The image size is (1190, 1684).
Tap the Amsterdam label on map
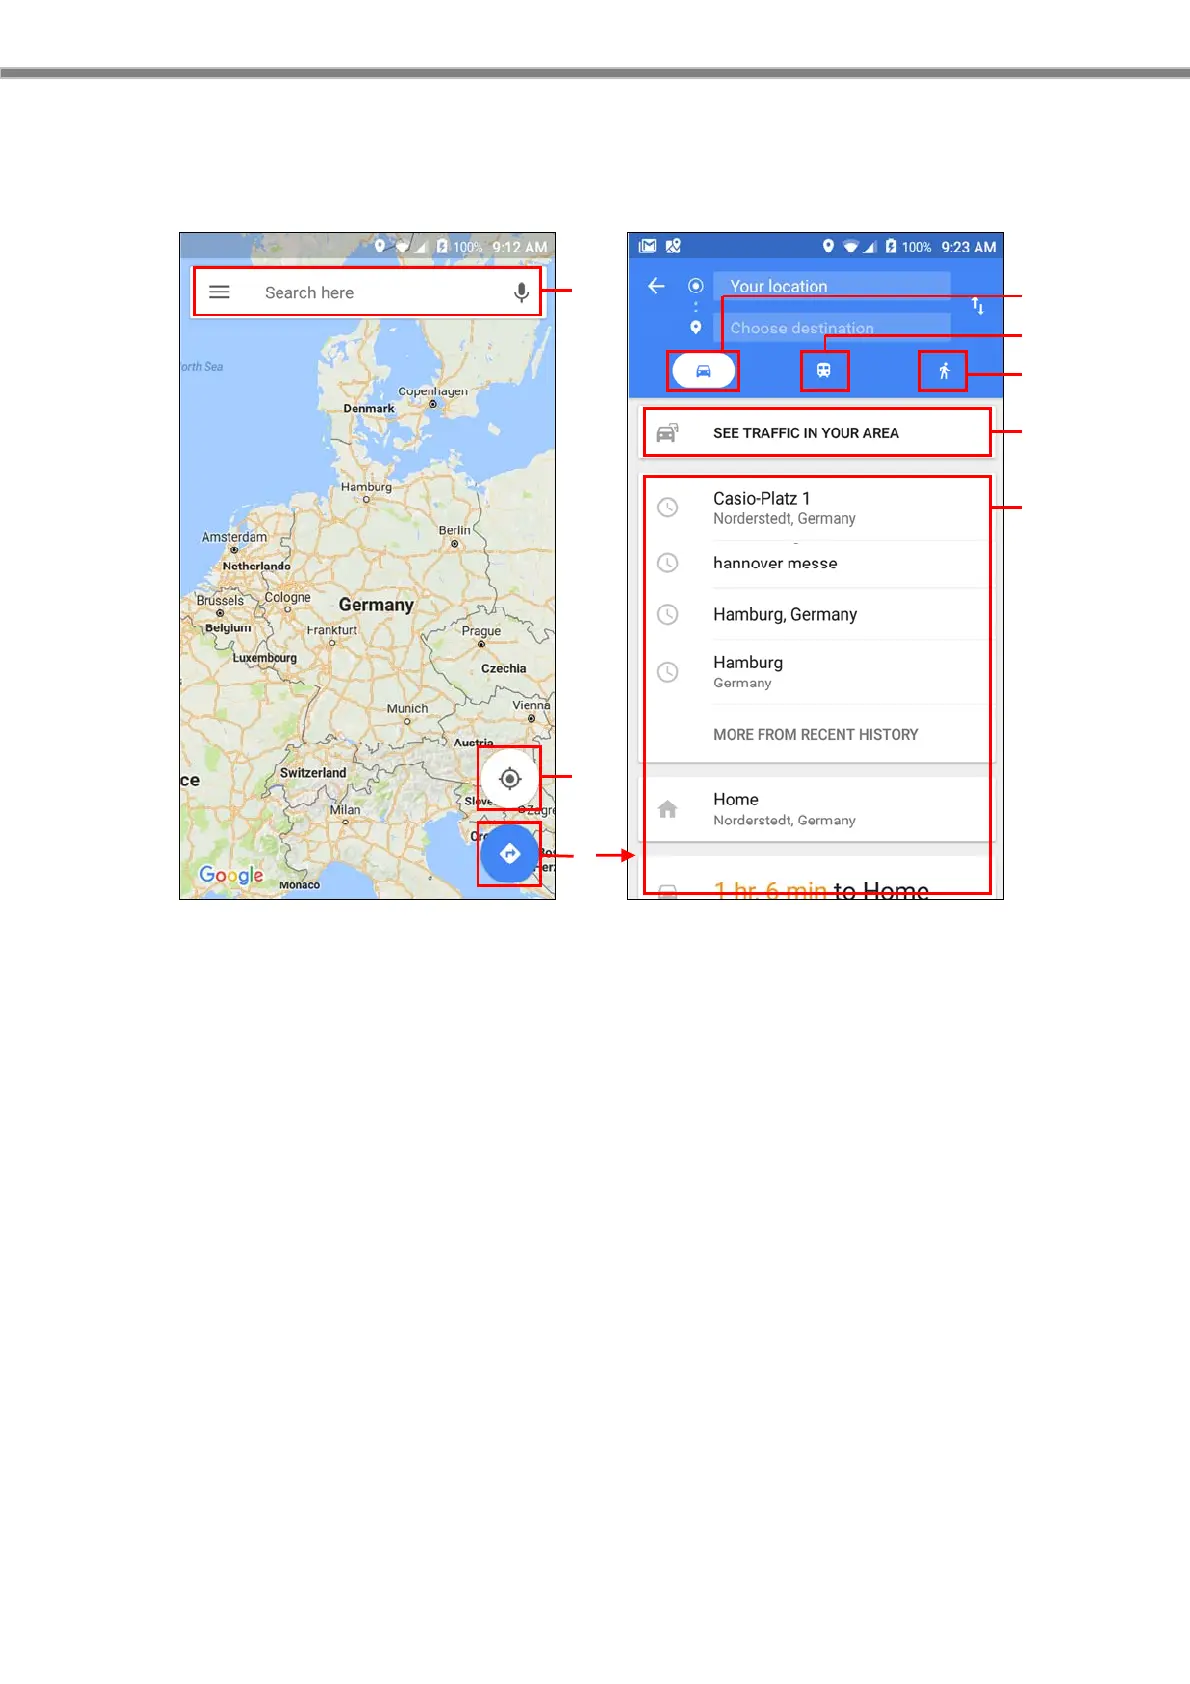coord(234,537)
